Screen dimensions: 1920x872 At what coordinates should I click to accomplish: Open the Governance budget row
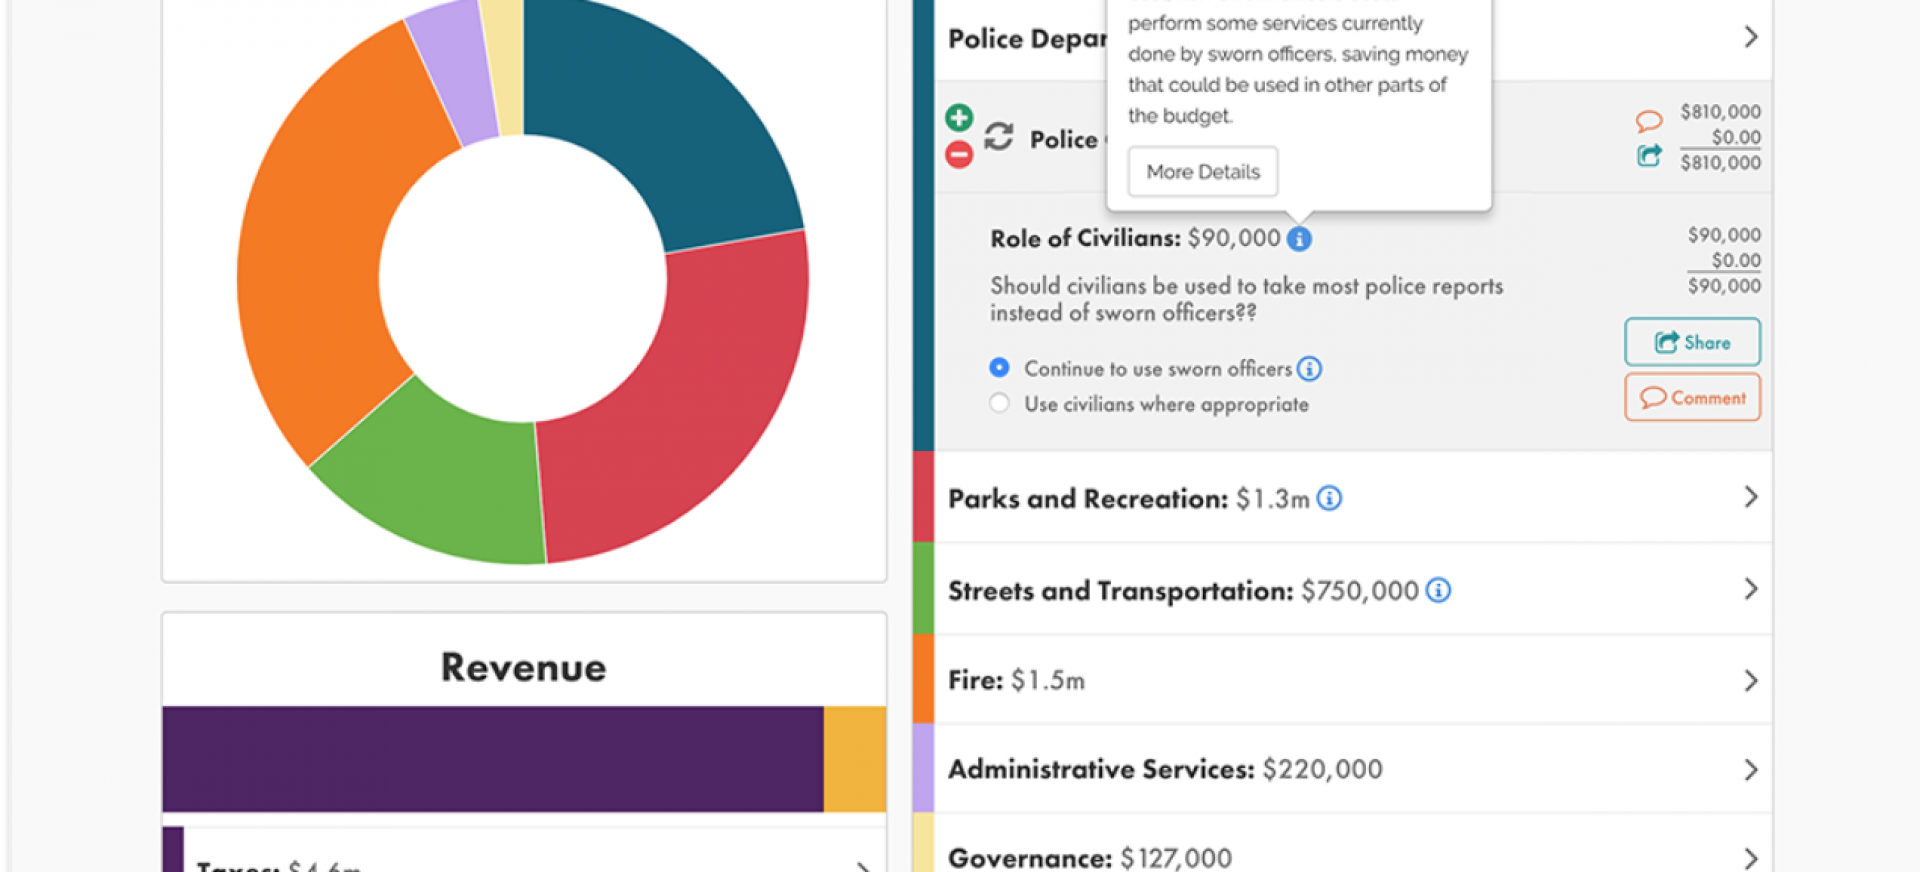[1750, 858]
